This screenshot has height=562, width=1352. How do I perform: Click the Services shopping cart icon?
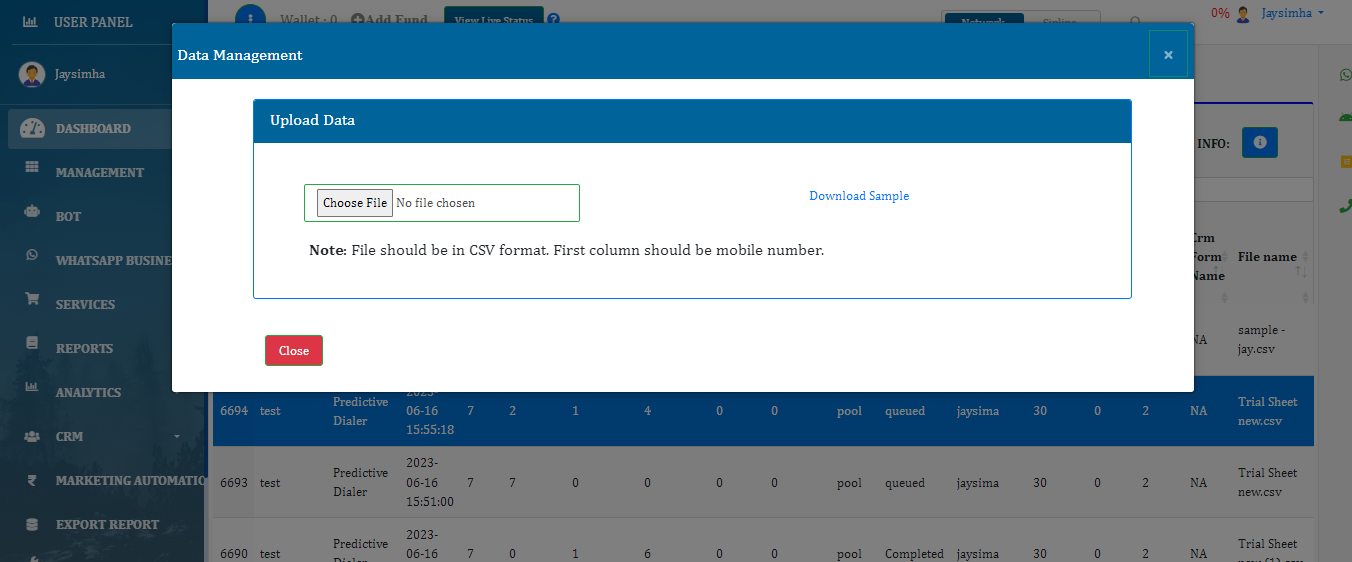[x=32, y=303]
